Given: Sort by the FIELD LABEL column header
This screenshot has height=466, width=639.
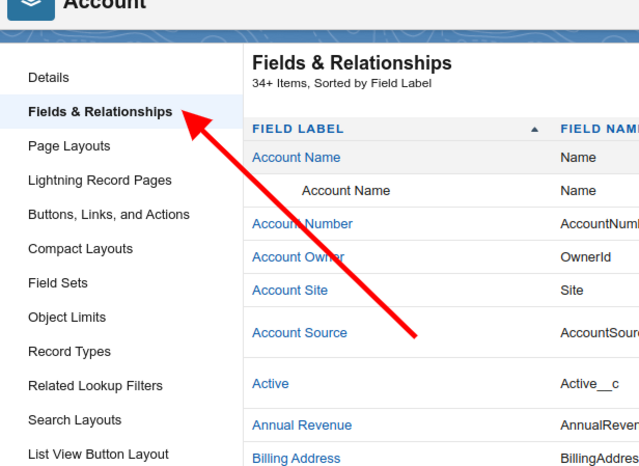Looking at the screenshot, I should coord(298,129).
